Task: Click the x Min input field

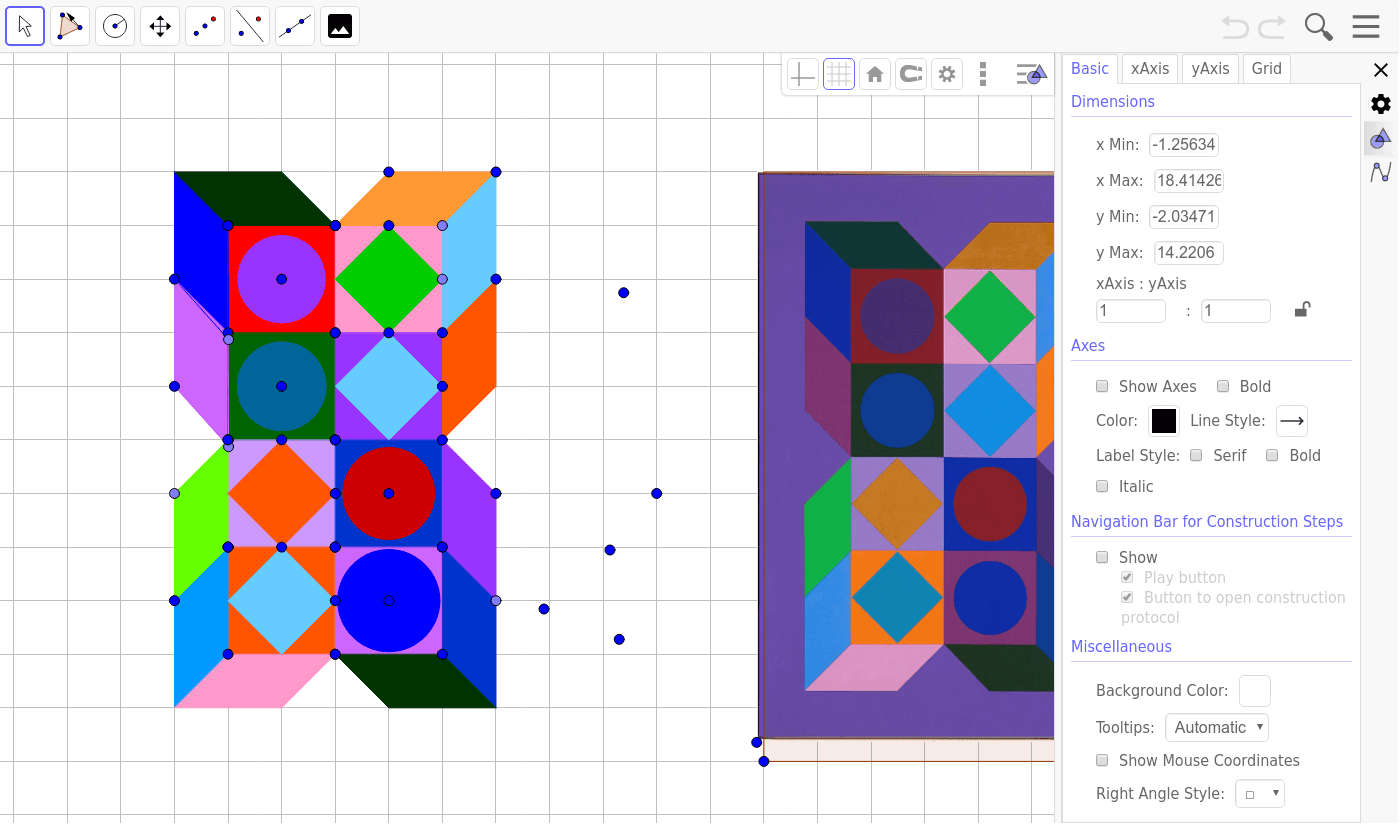Action: 1184,145
